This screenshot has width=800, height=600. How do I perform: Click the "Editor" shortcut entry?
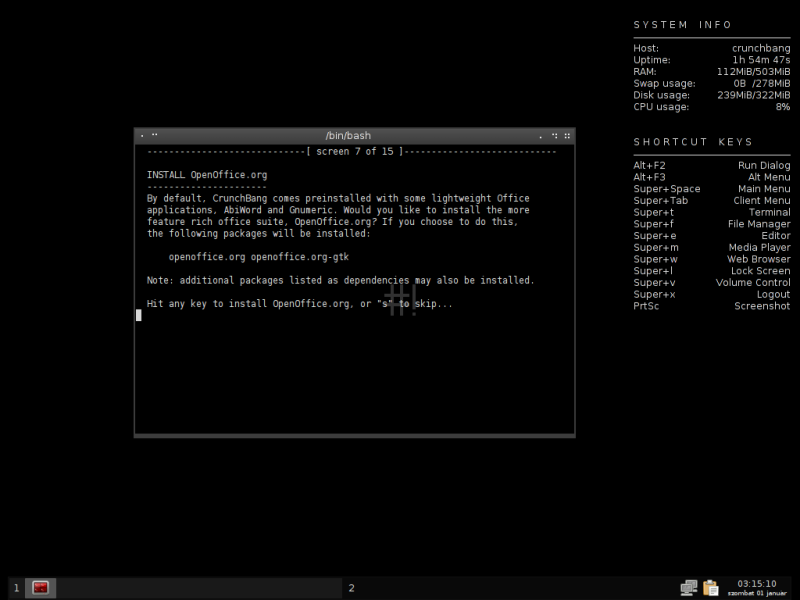pyautogui.click(x=776, y=236)
